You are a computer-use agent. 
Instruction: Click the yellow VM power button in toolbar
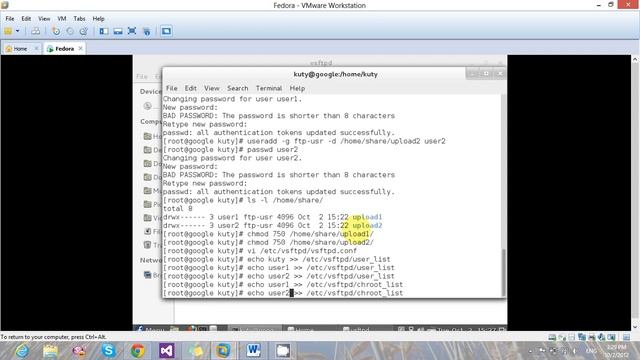[x=8, y=31]
